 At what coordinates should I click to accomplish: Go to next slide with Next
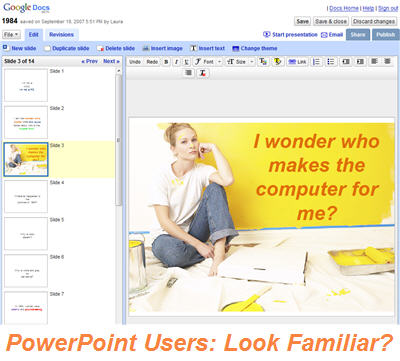(x=111, y=61)
